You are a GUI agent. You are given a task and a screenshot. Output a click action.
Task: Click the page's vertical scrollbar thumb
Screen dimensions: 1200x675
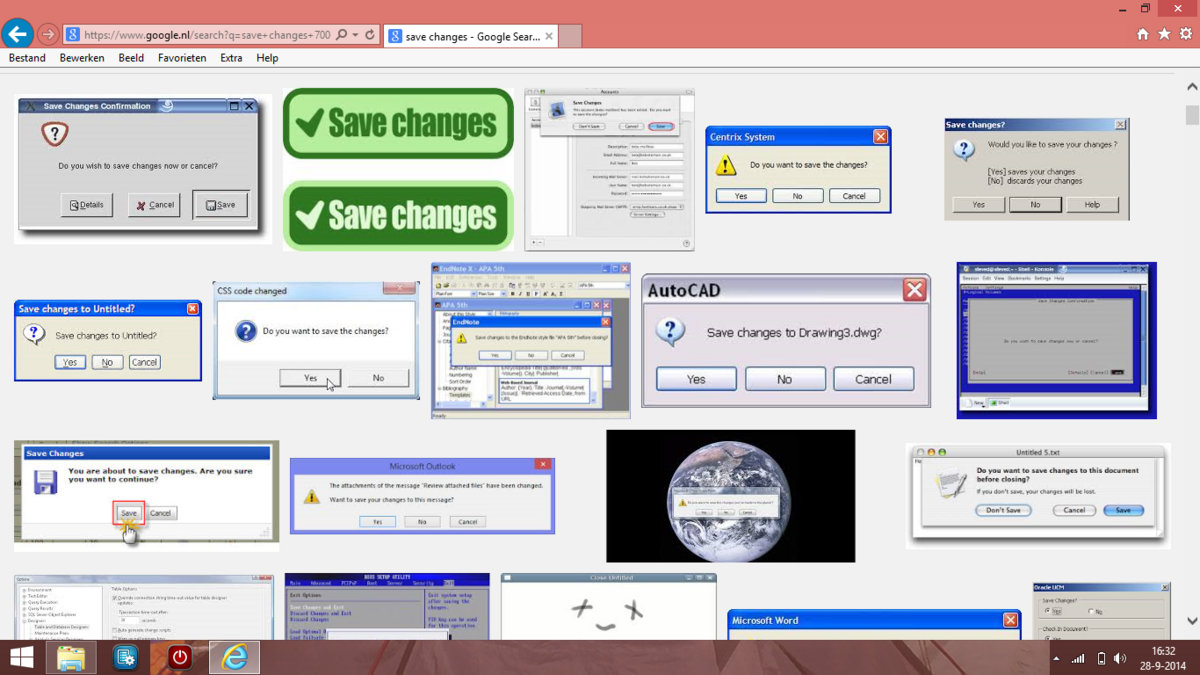click(1191, 115)
